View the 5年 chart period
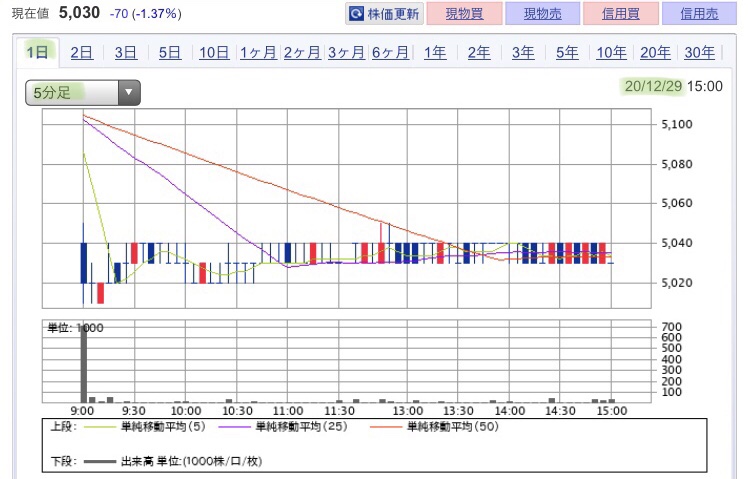The image size is (749, 479). coord(567,52)
